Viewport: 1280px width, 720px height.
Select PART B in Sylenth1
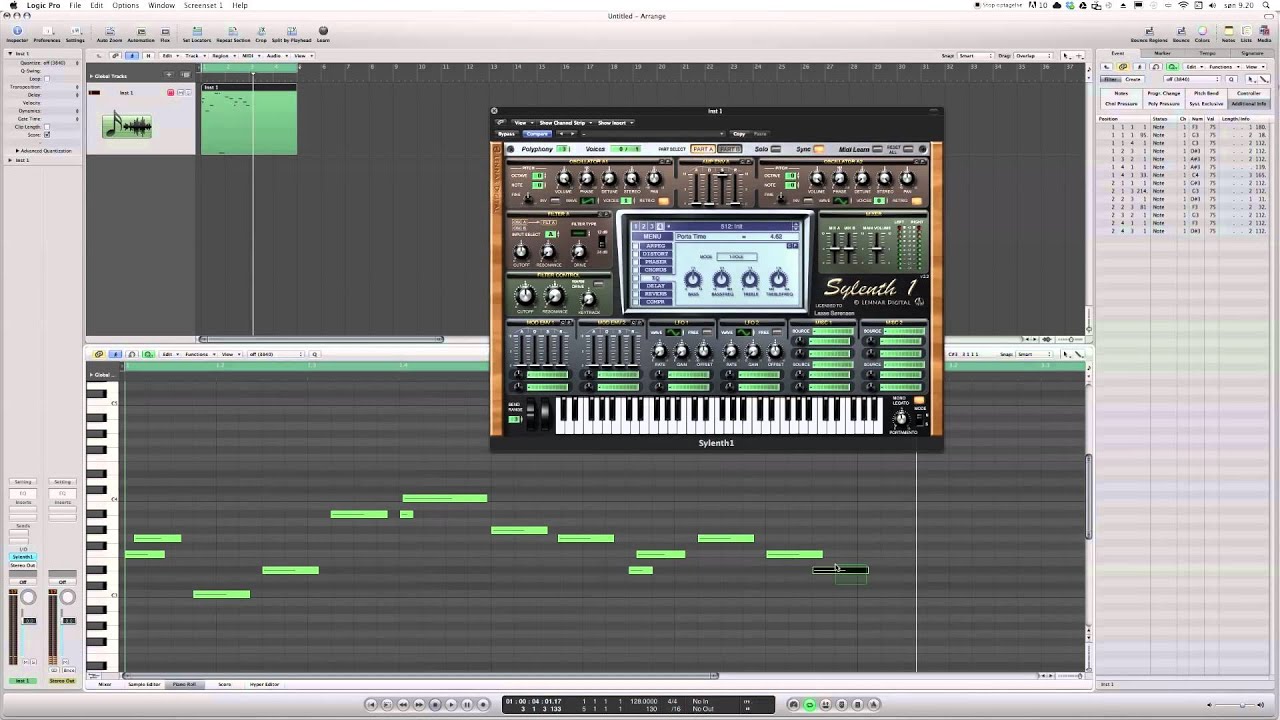[x=729, y=149]
